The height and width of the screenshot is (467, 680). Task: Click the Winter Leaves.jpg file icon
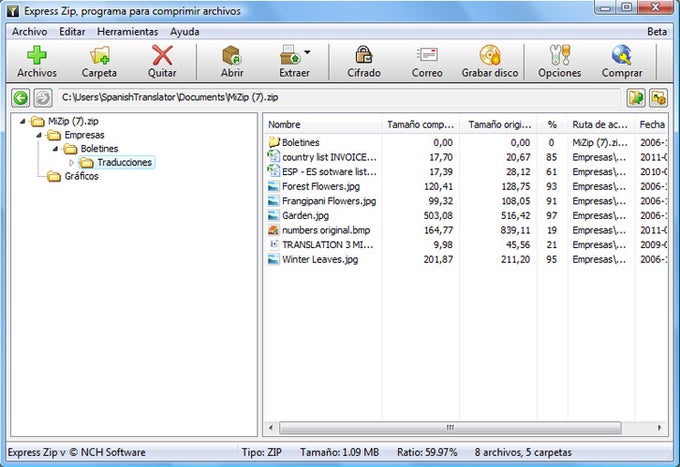[x=274, y=259]
